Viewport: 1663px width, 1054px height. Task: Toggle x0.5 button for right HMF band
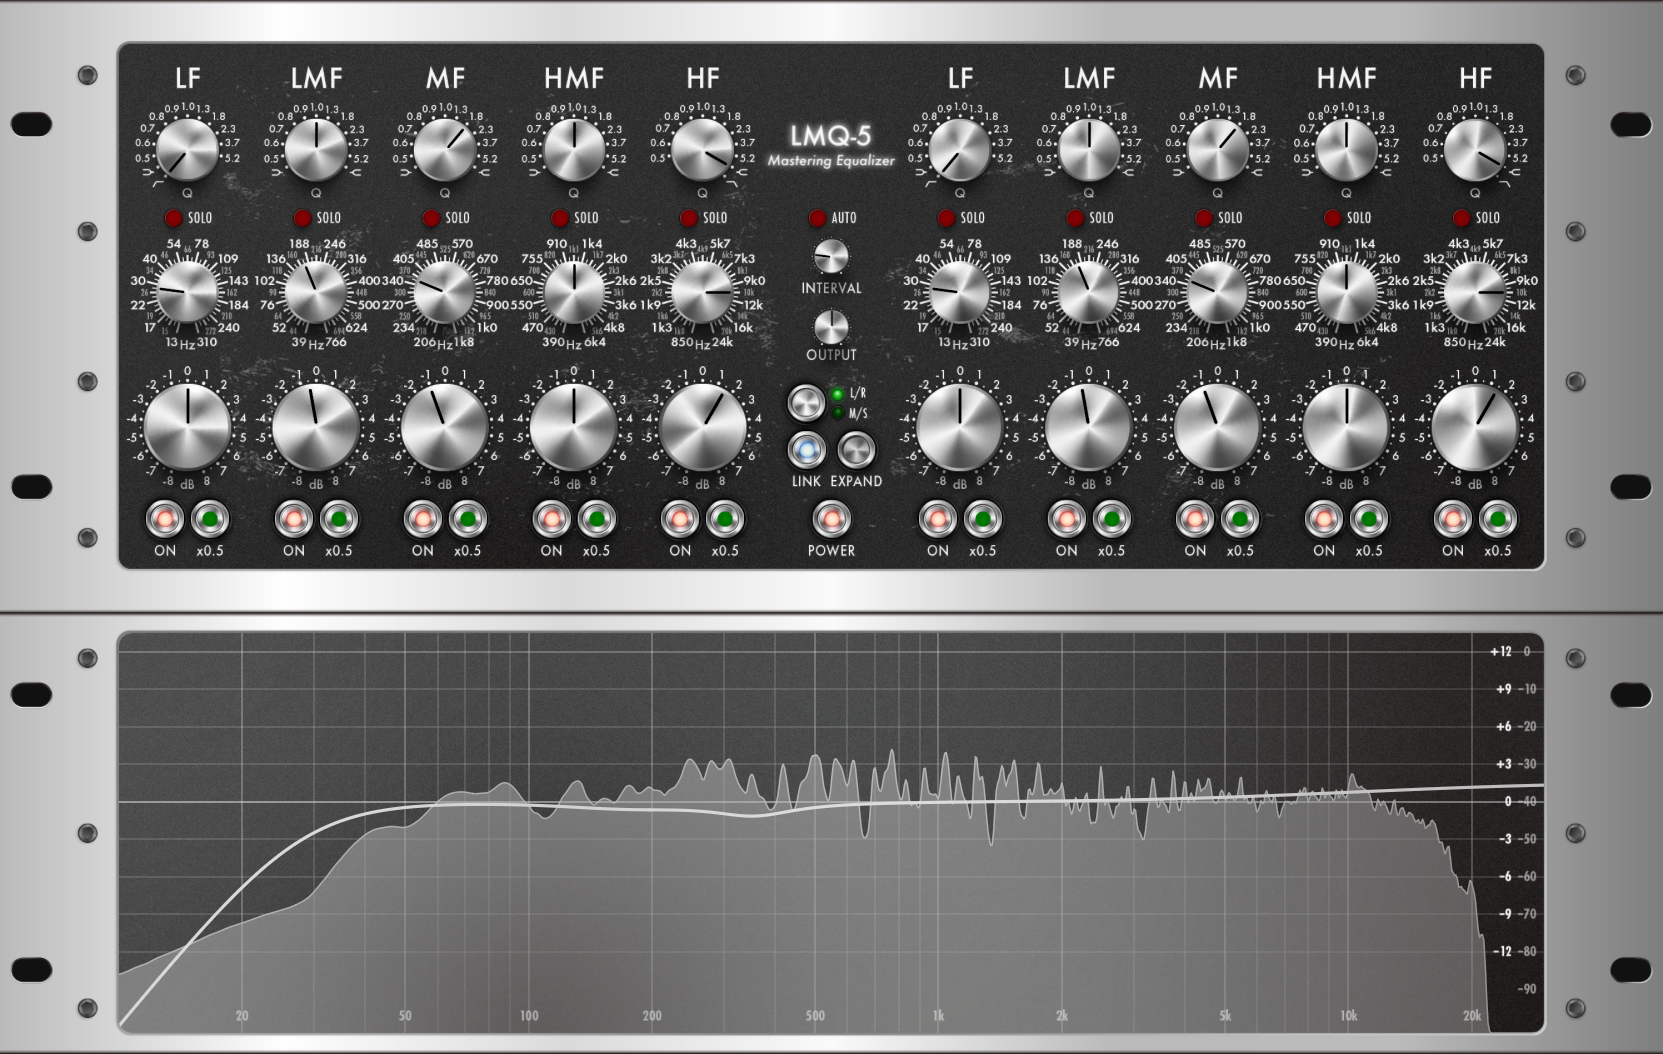(x=1369, y=519)
